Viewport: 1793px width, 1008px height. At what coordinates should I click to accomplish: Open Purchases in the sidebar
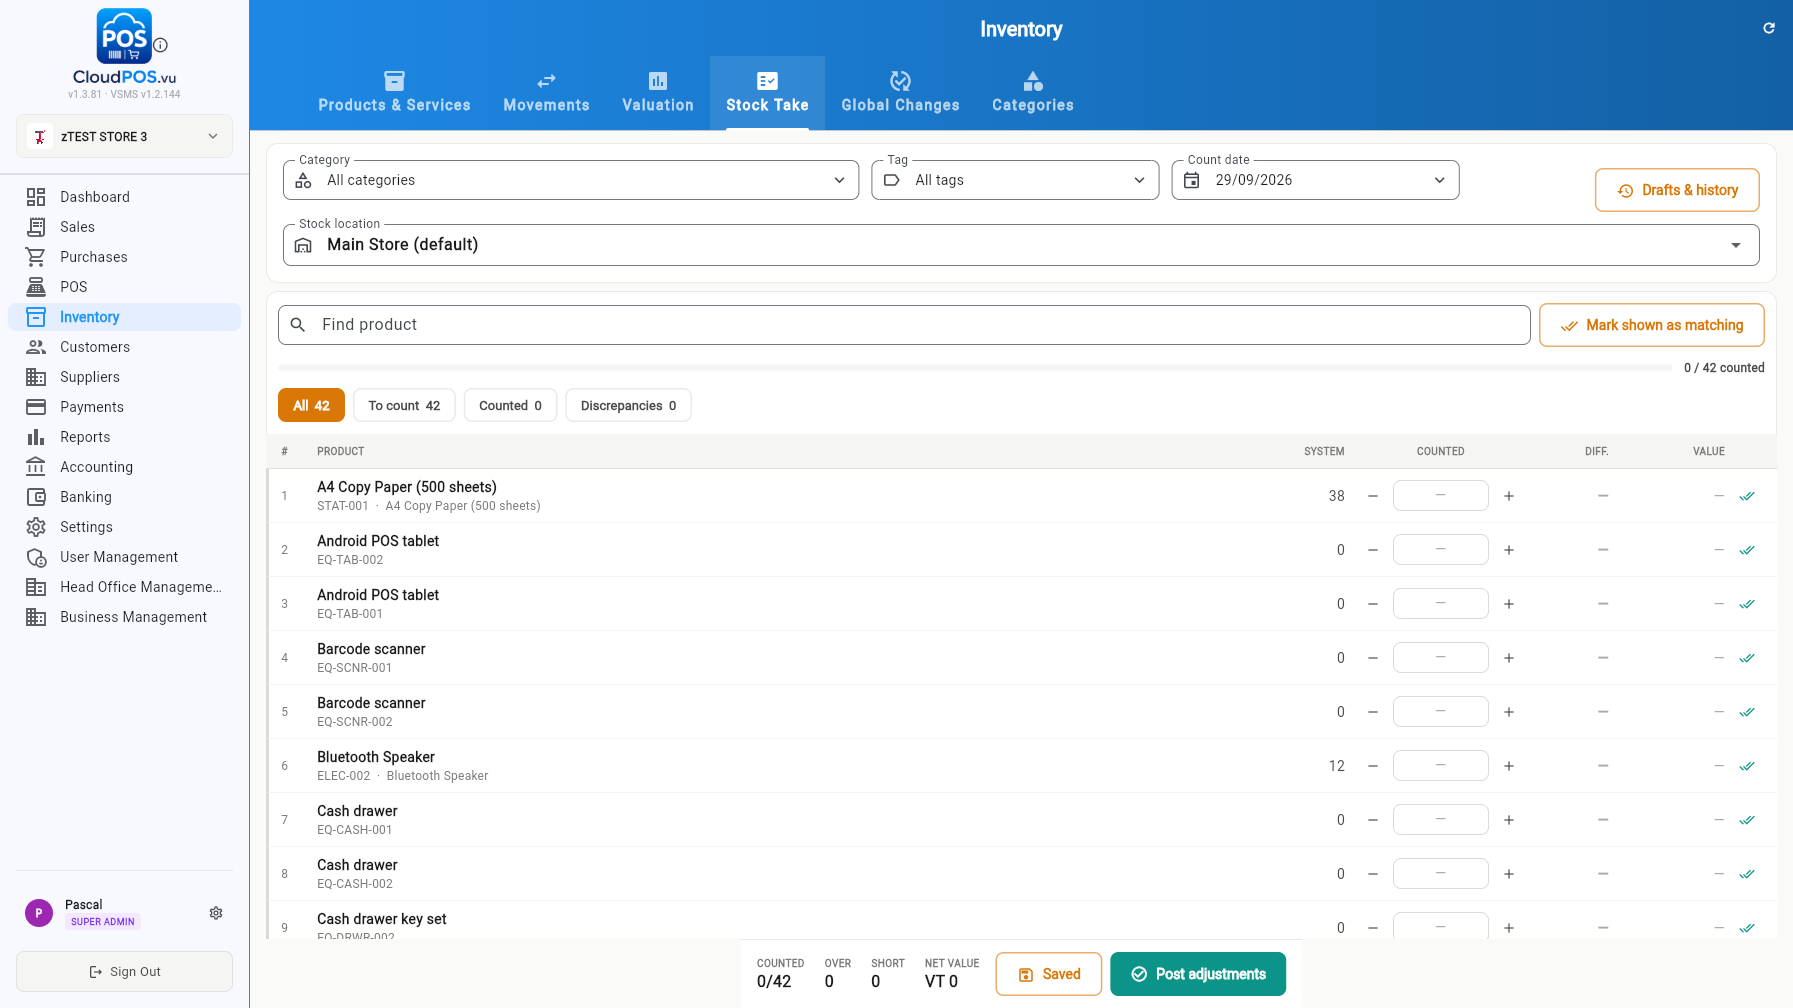[x=124, y=257]
